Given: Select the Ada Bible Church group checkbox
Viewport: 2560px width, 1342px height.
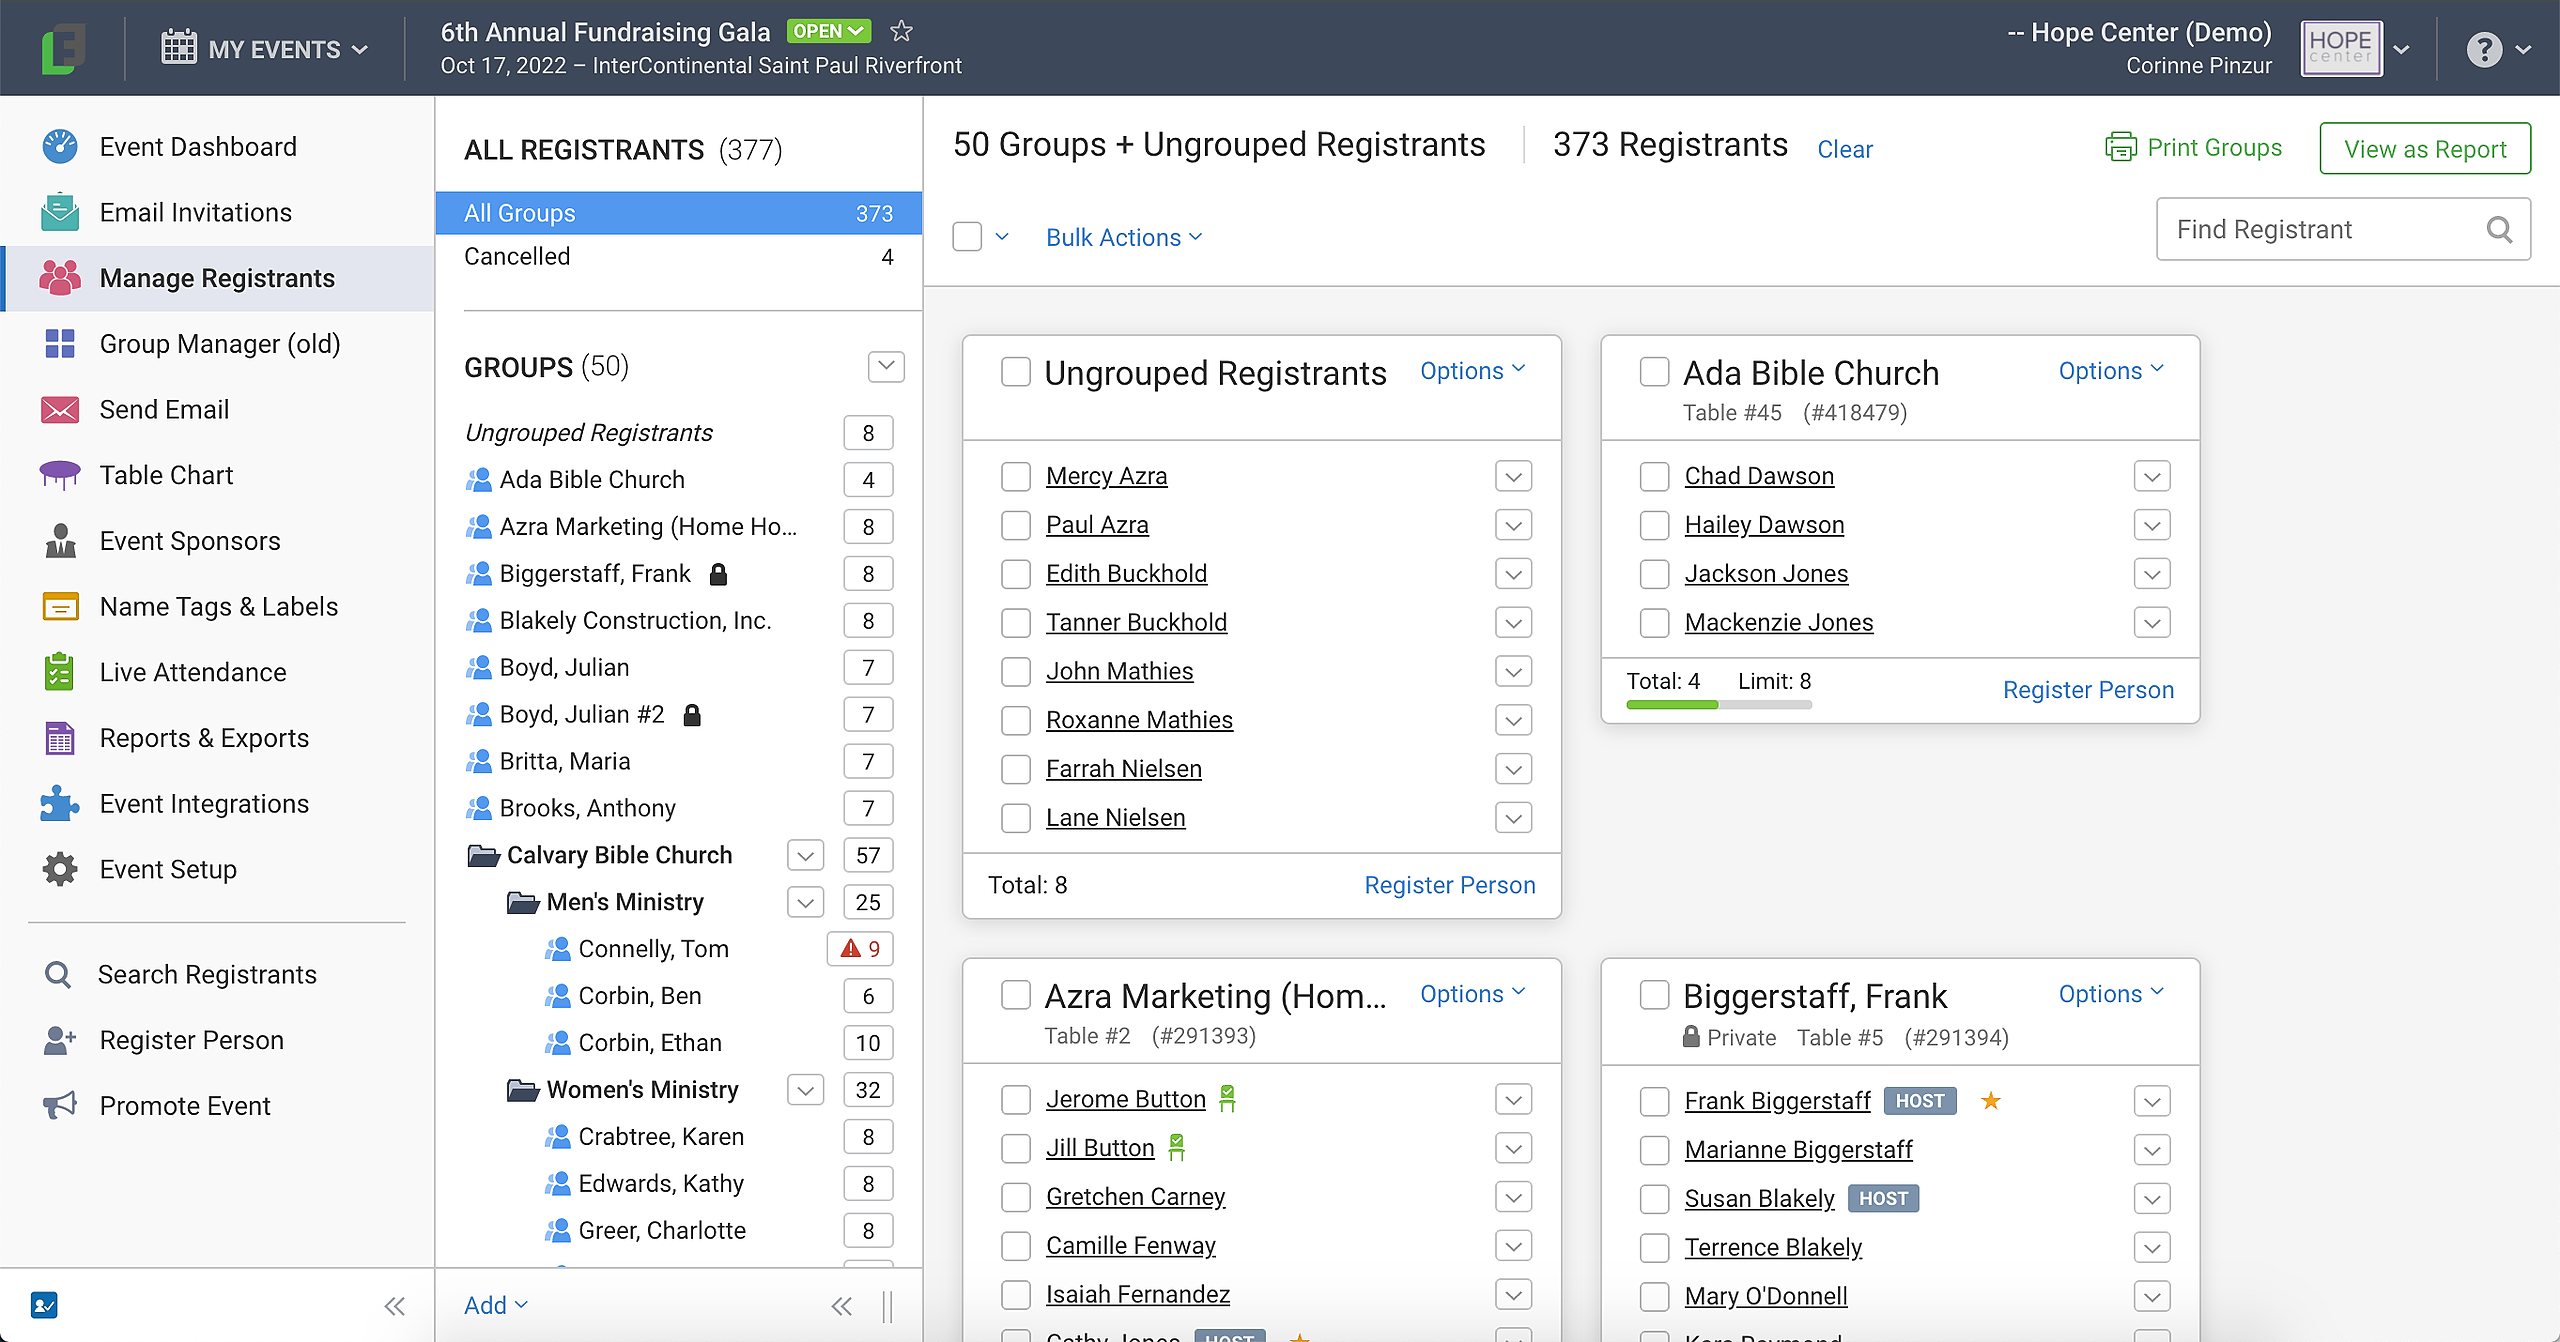Looking at the screenshot, I should [x=1654, y=372].
